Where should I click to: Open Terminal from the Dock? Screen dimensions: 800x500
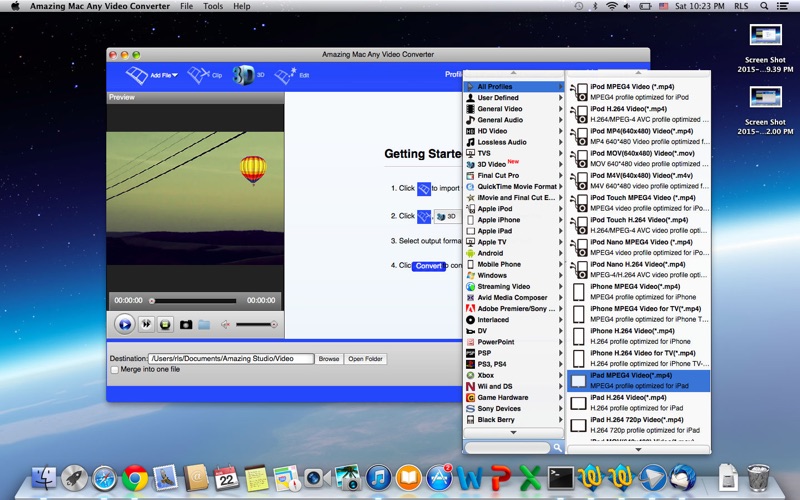[x=561, y=479]
